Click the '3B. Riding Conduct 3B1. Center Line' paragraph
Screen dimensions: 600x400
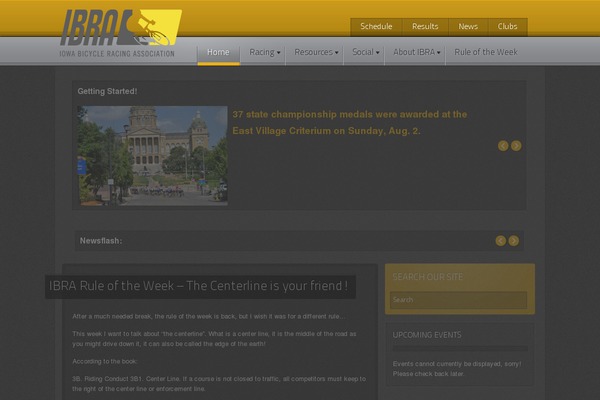coord(219,384)
